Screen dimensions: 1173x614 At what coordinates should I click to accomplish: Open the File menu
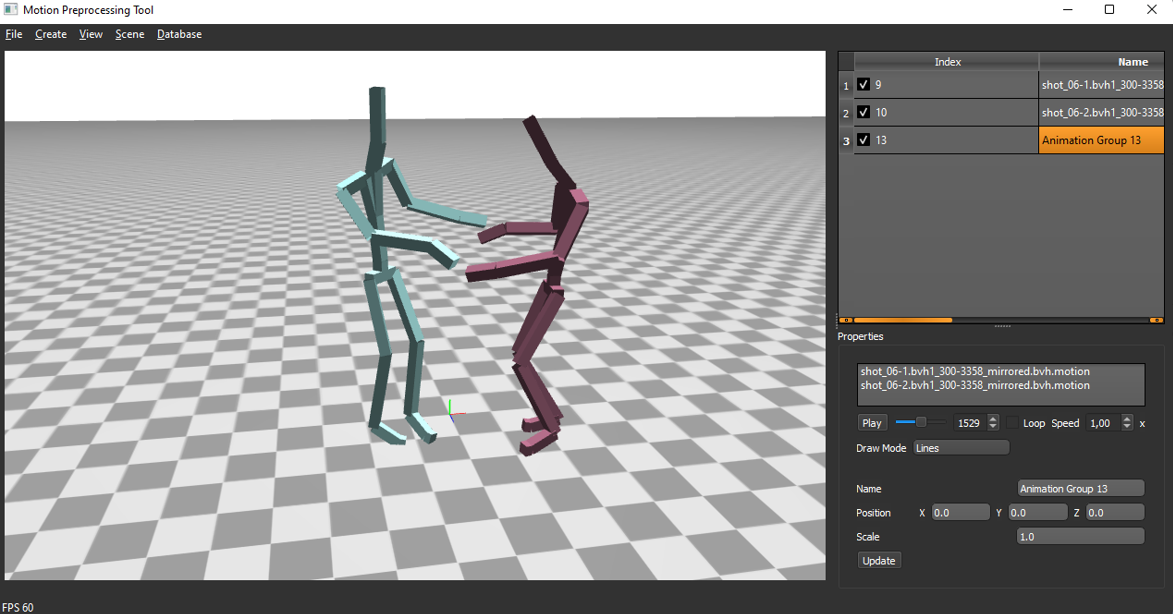pos(13,34)
